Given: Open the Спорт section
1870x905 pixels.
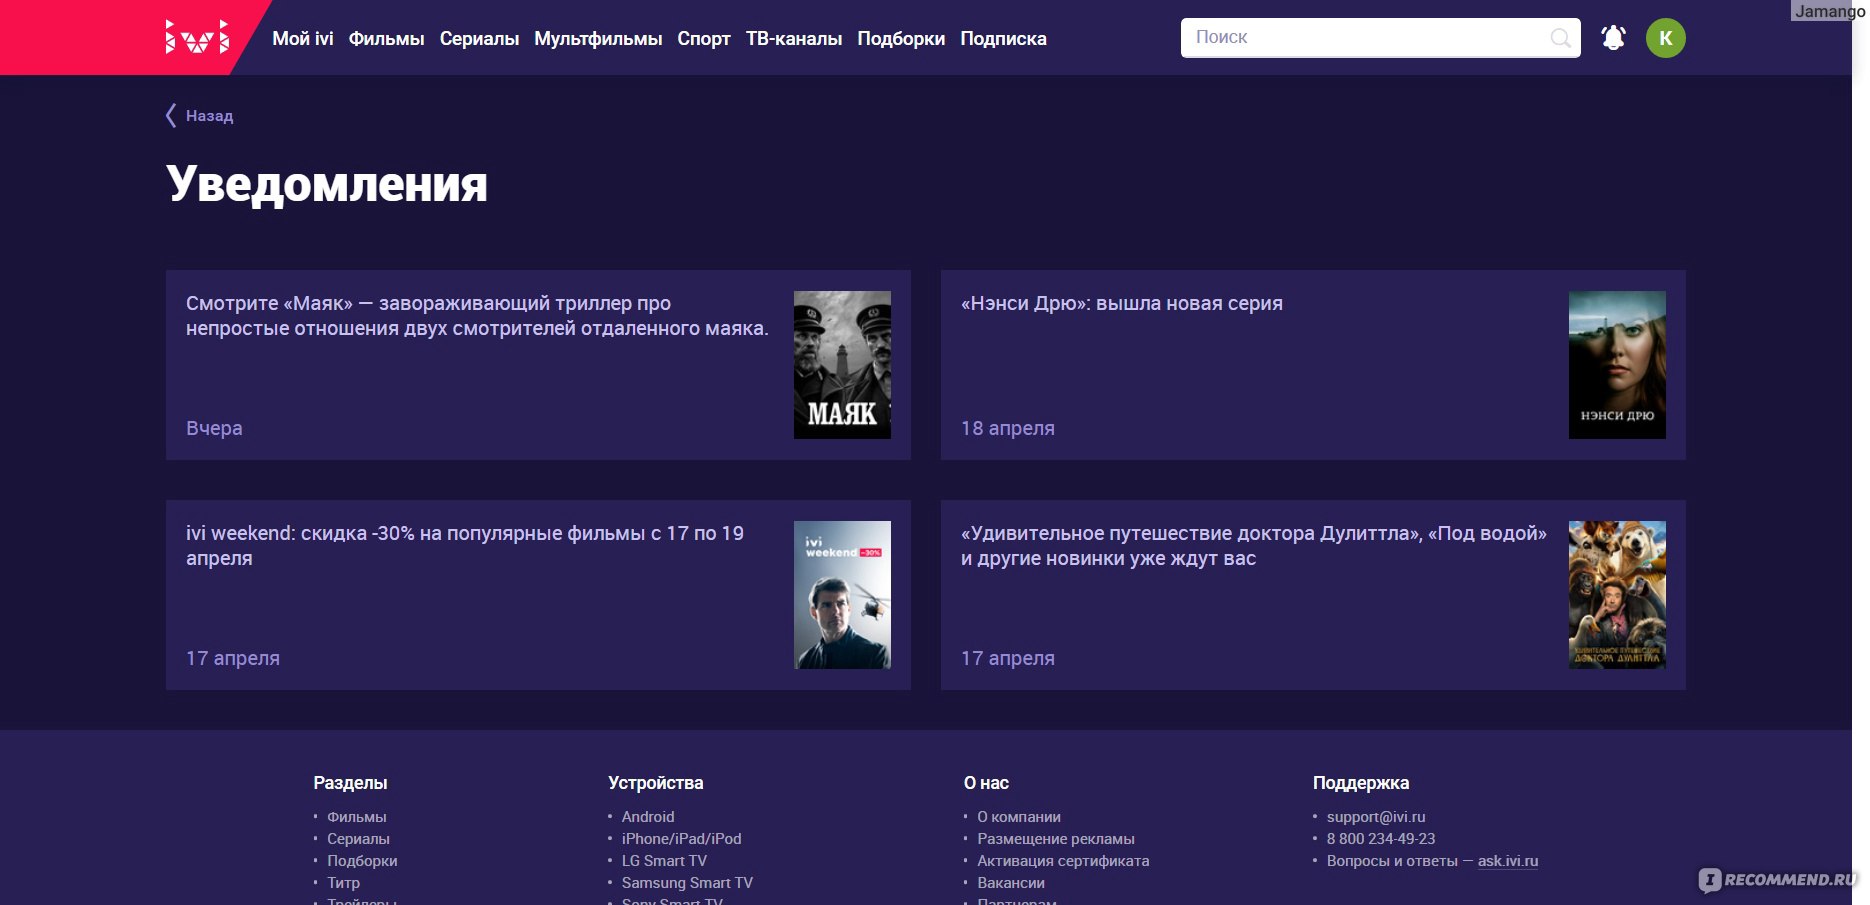Looking at the screenshot, I should [x=704, y=38].
